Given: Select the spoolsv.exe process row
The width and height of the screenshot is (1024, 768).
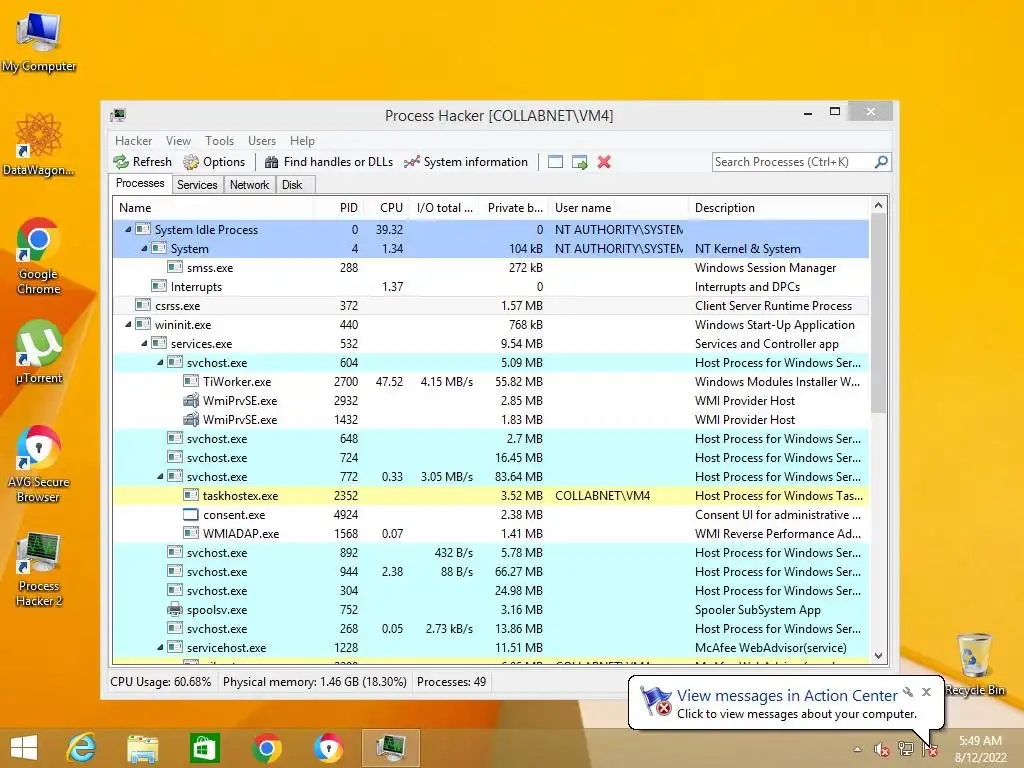Looking at the screenshot, I should [491, 610].
